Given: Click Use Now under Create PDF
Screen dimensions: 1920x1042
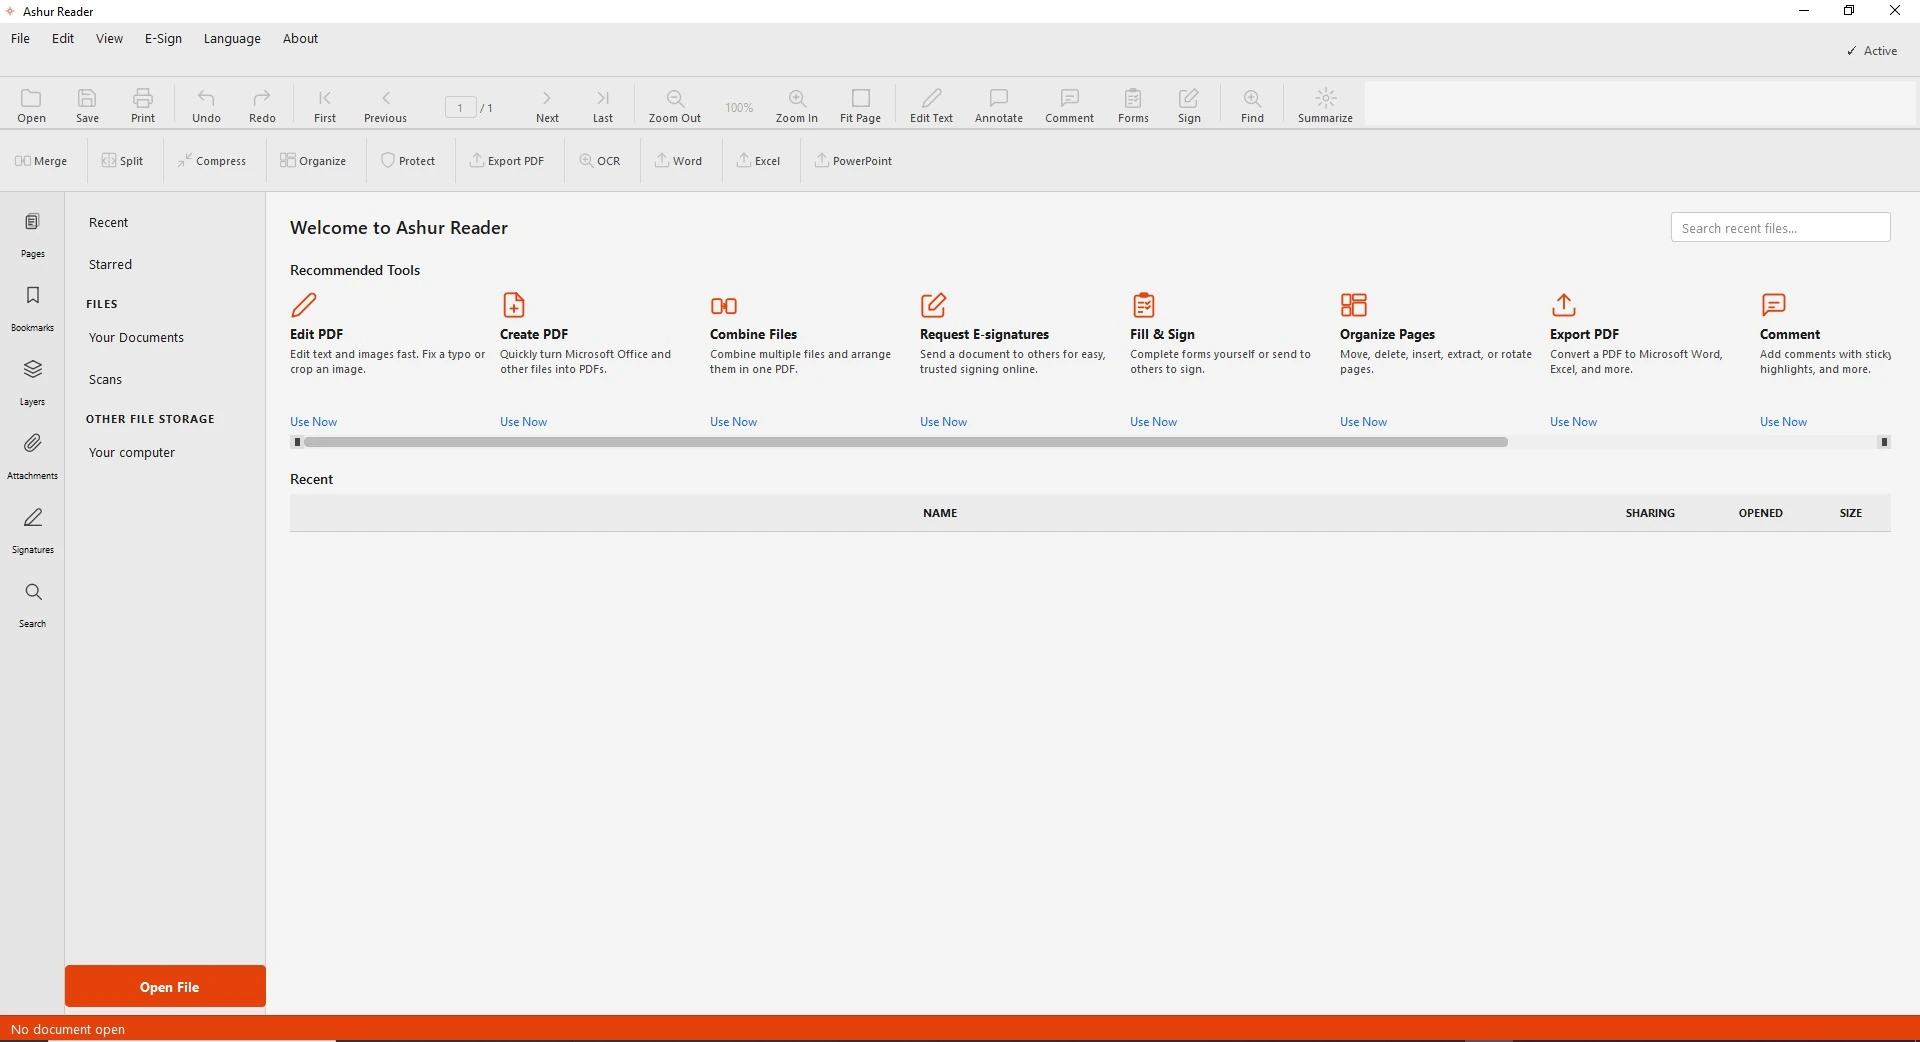Looking at the screenshot, I should [524, 422].
